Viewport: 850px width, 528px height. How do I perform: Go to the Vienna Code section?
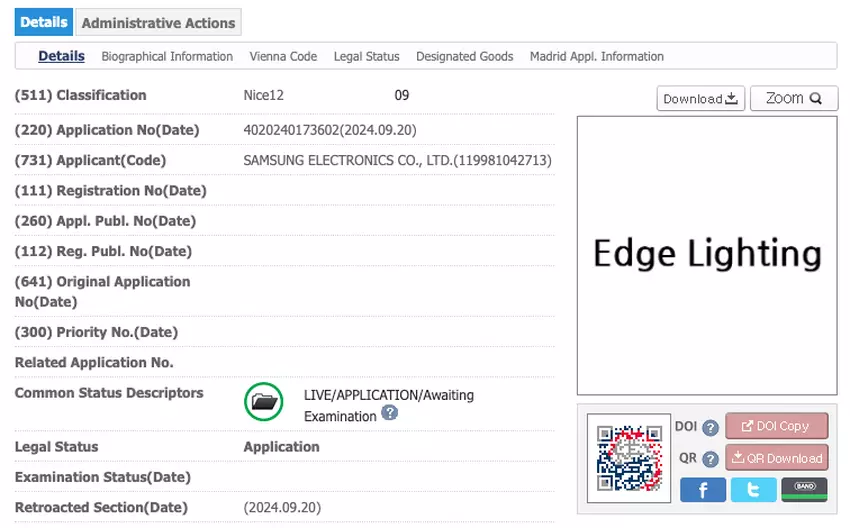(x=283, y=56)
